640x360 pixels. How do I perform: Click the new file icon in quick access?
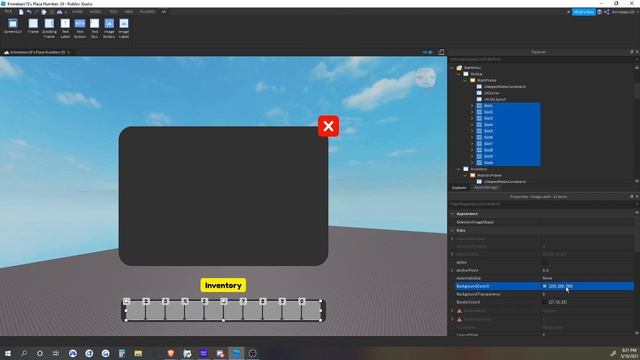[x=21, y=12]
